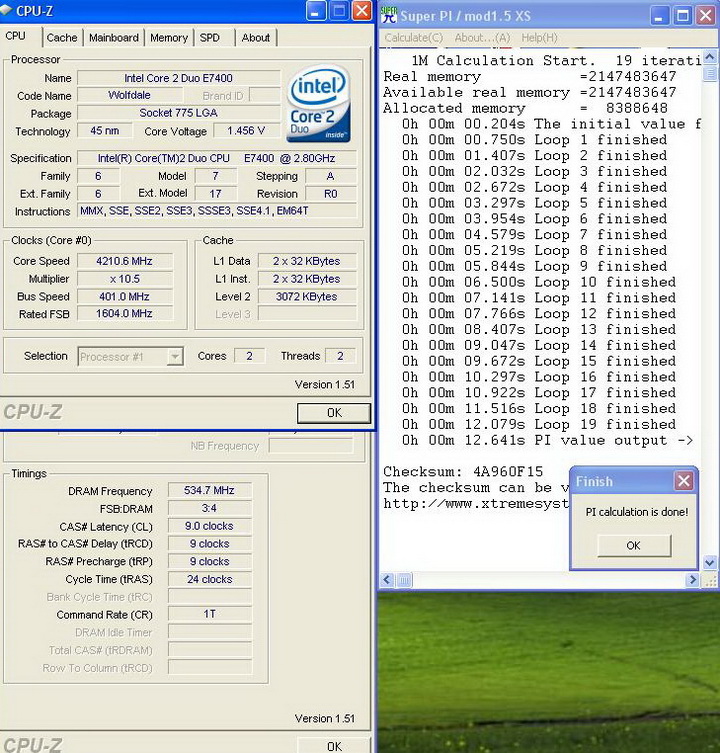Viewport: 720px width, 753px height.
Task: Click the Revision value R0
Action: [331, 194]
